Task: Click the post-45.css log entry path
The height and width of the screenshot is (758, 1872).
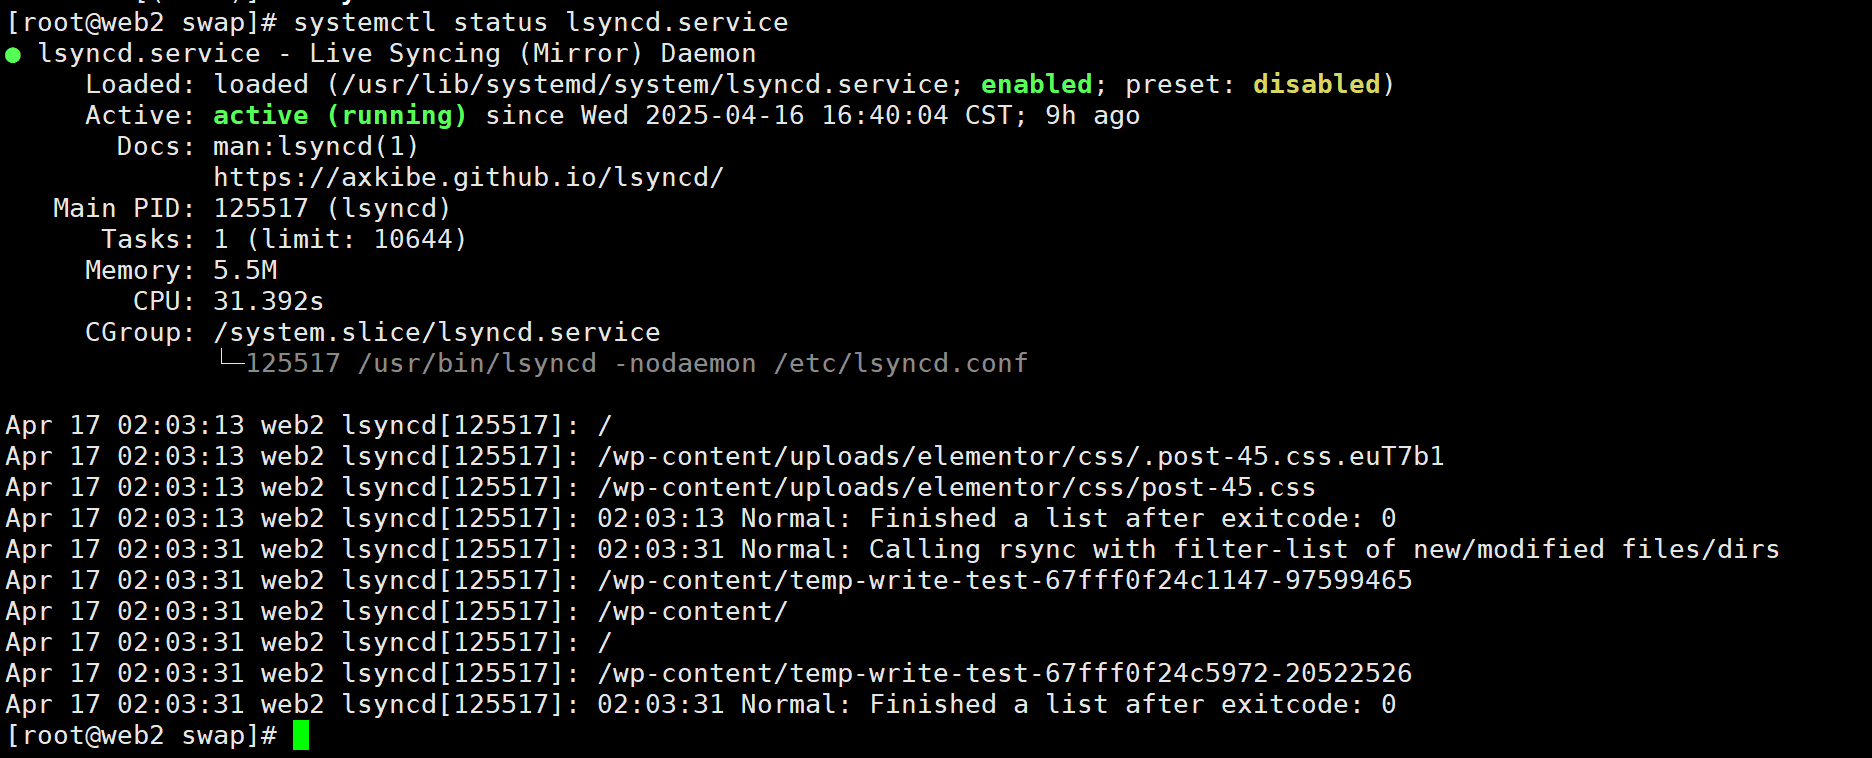Action: [956, 488]
